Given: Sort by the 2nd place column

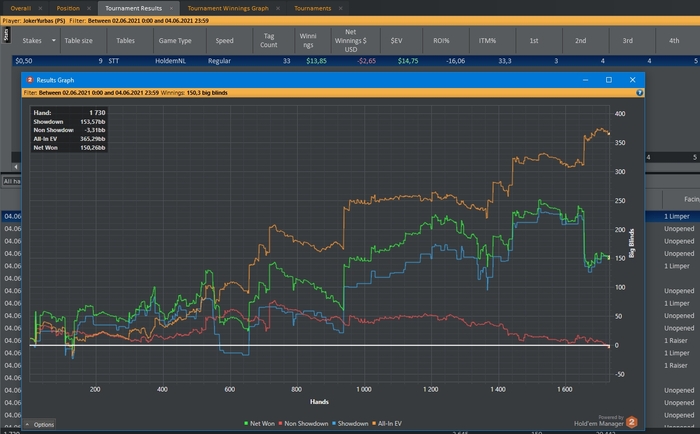Looking at the screenshot, I should coord(580,40).
